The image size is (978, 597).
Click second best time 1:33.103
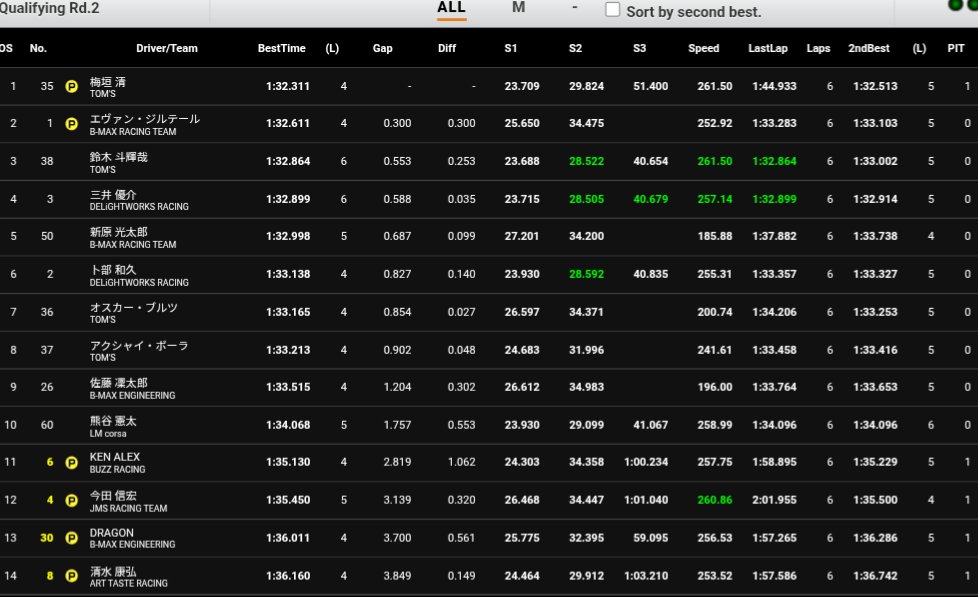[875, 124]
